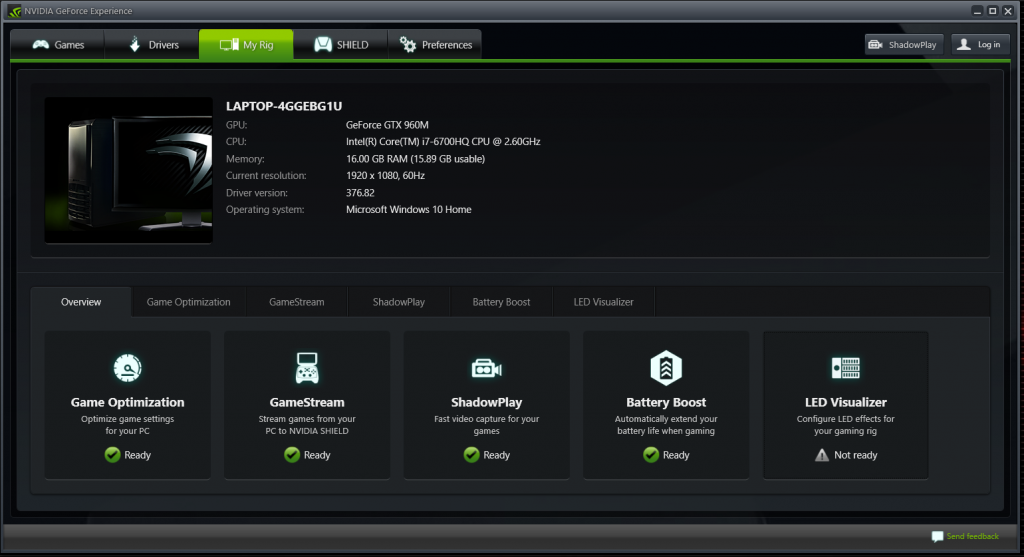Click the Send feedback link

[972, 536]
